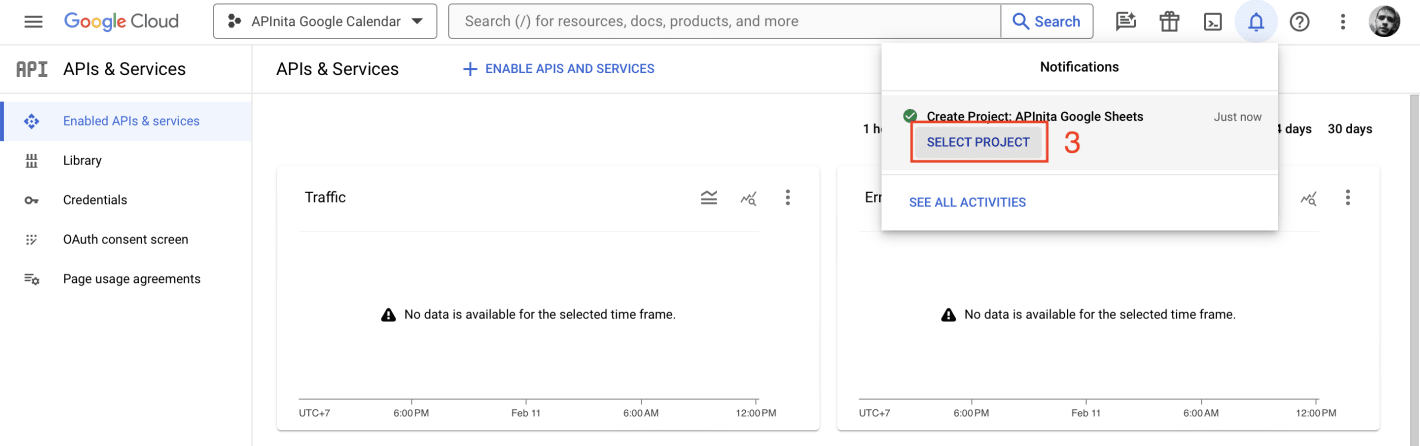The width and height of the screenshot is (1420, 446).
Task: Open Traffic chart more options menu
Action: point(788,198)
